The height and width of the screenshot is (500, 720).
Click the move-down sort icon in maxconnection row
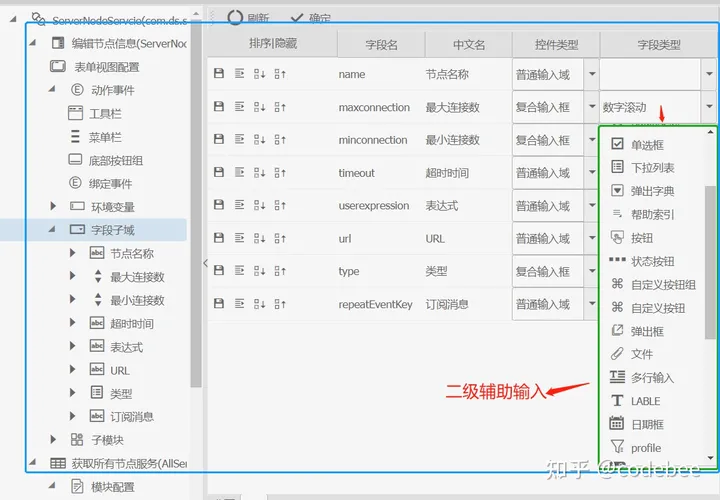260,107
